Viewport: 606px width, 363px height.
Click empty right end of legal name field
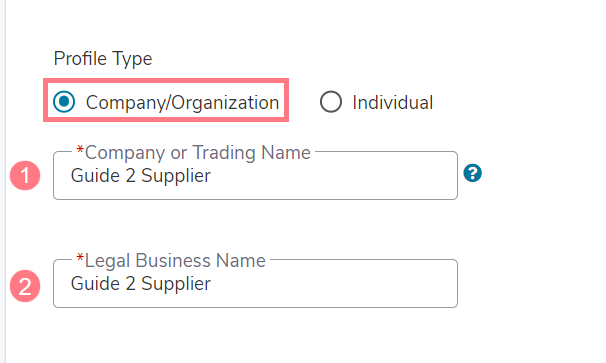pos(386,284)
